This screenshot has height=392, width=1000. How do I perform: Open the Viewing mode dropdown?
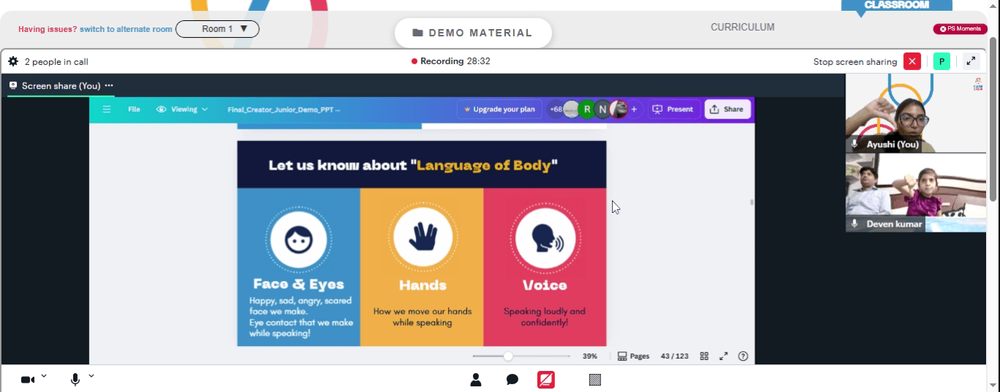(182, 110)
